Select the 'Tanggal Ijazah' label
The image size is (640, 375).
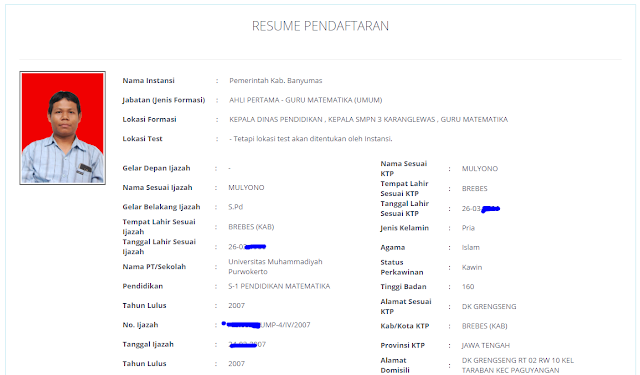click(148, 344)
